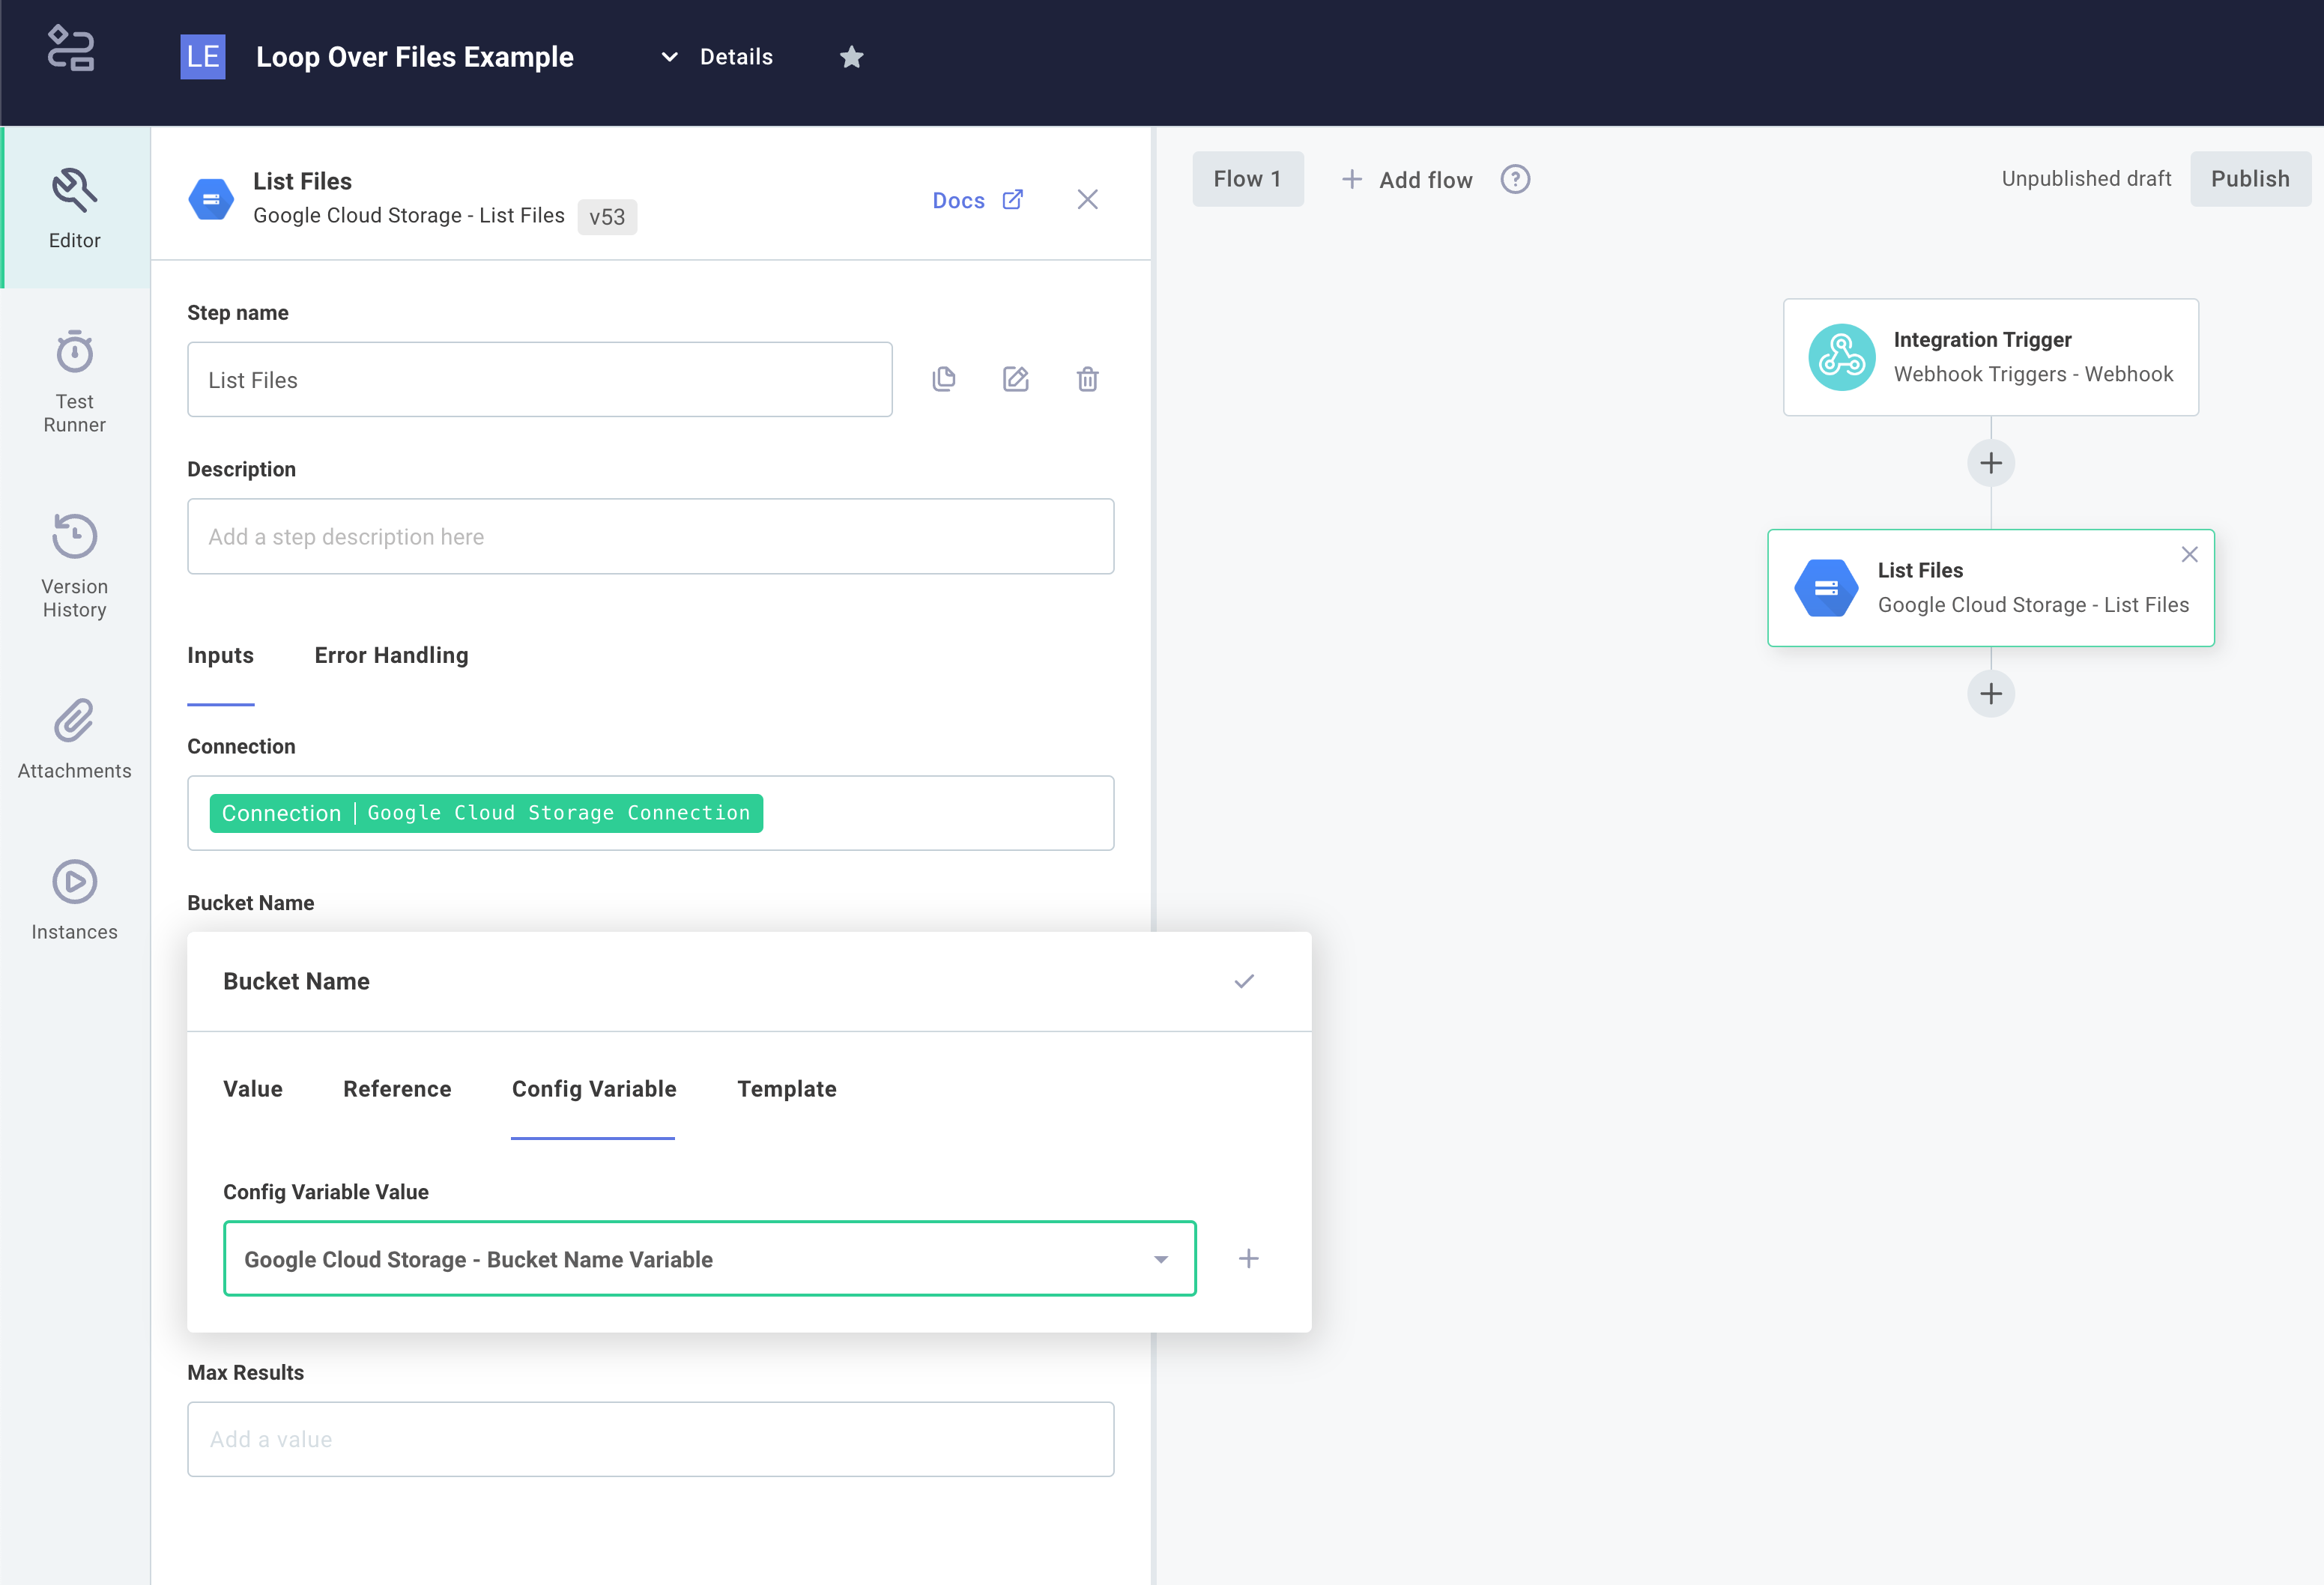This screenshot has height=1585, width=2324.
Task: Select the List Files step card in the flow
Action: click(1991, 588)
